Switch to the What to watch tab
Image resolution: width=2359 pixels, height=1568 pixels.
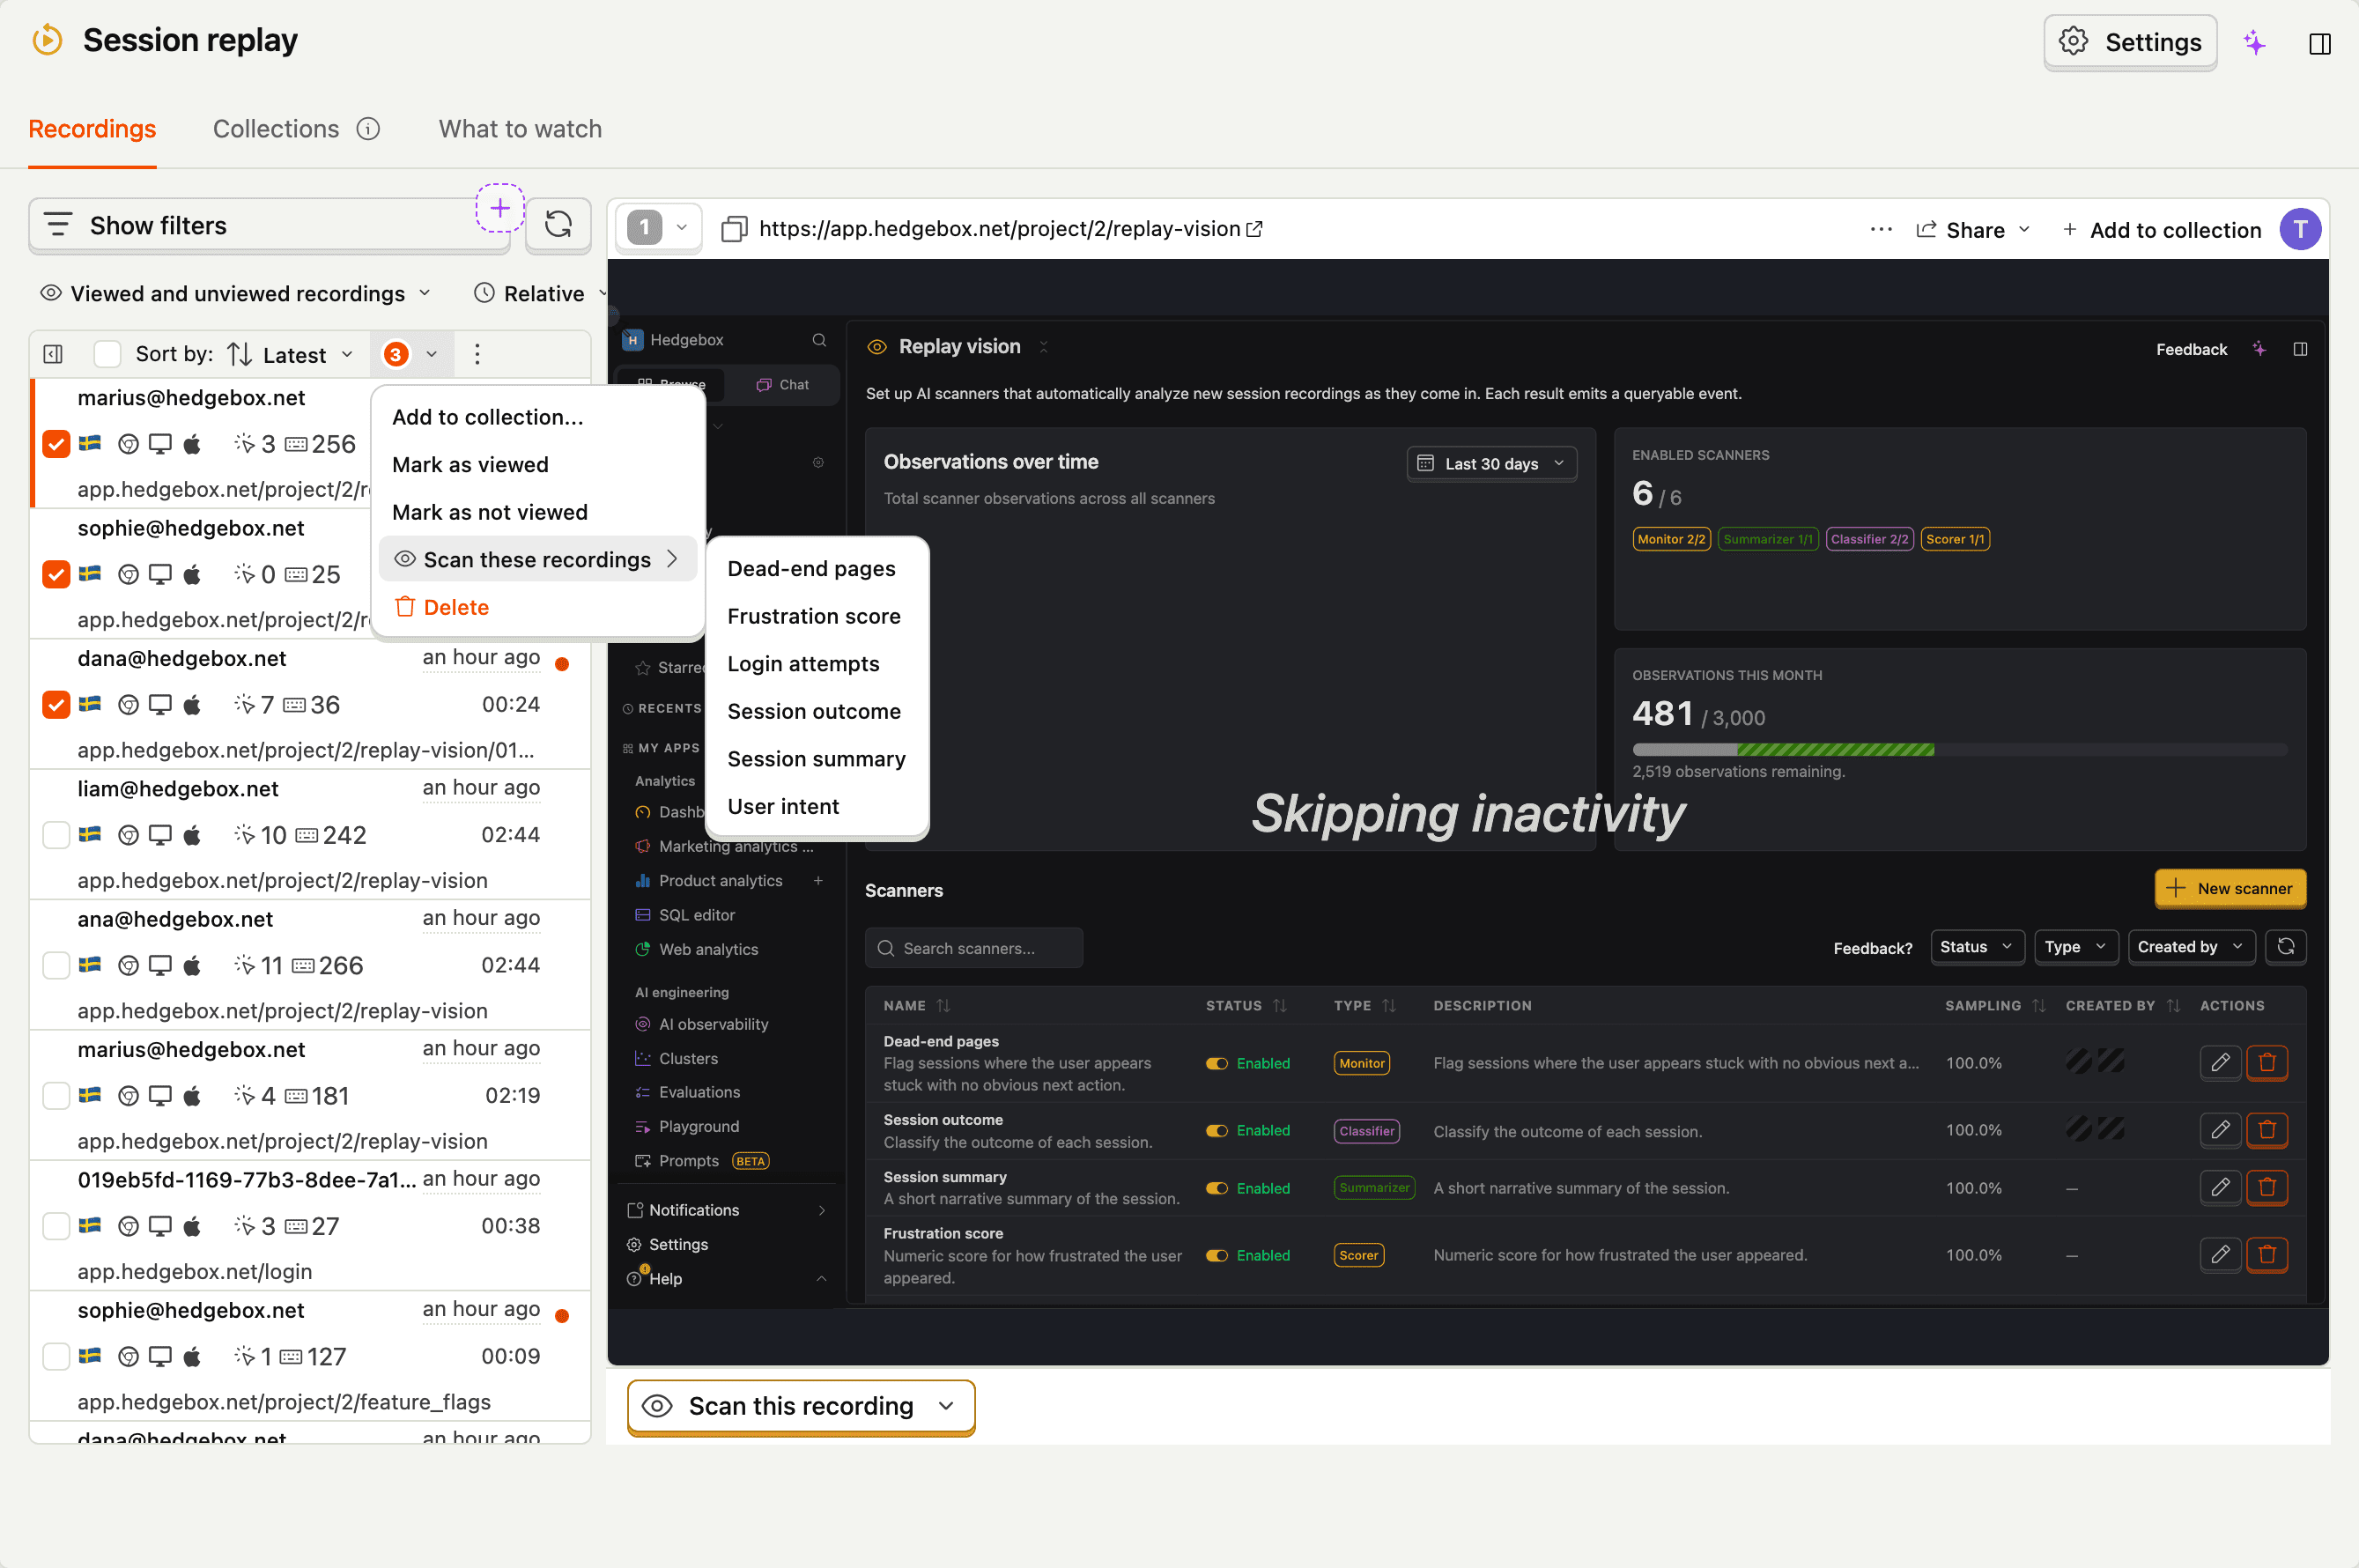click(x=520, y=129)
